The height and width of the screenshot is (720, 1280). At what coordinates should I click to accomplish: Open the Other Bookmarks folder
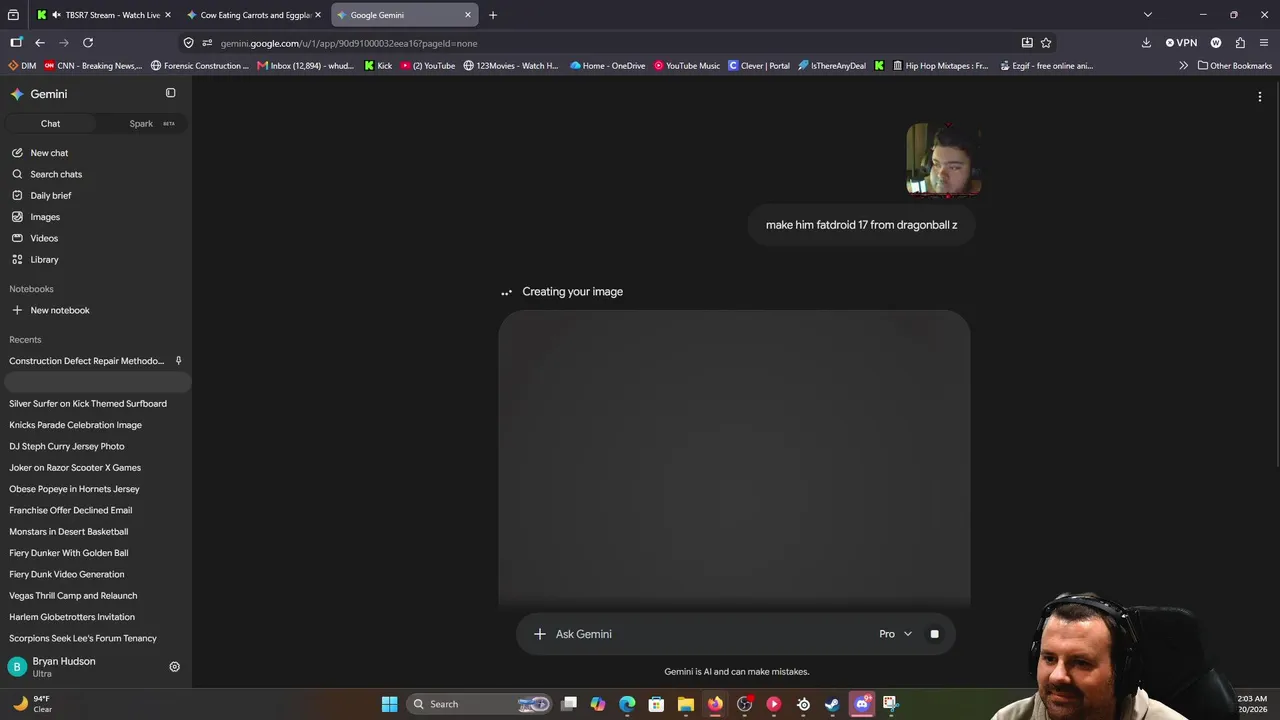(1235, 66)
